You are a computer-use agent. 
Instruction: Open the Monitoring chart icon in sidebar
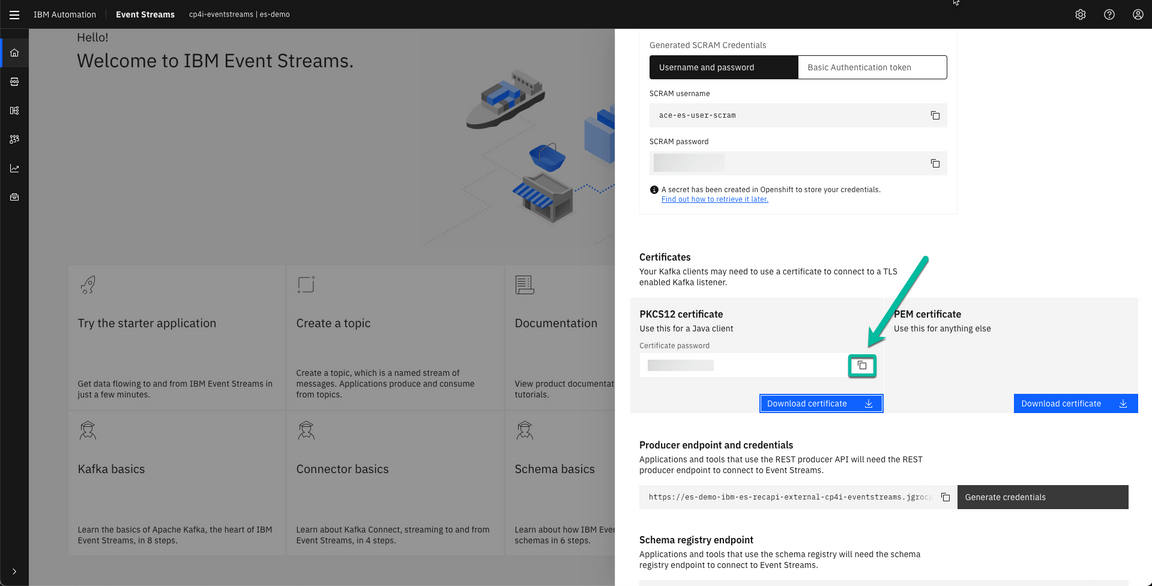point(14,167)
